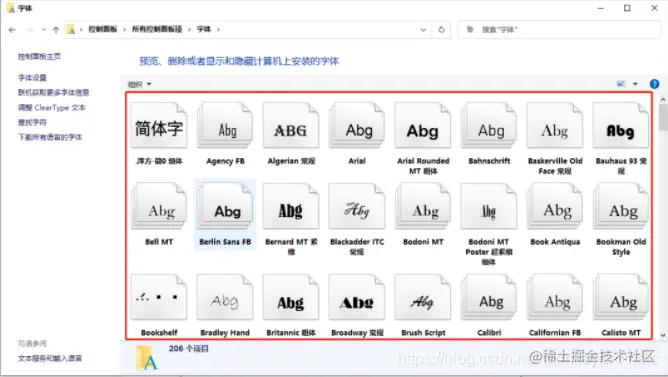Select the Calisto MT font icon
The width and height of the screenshot is (668, 377).
(x=621, y=297)
